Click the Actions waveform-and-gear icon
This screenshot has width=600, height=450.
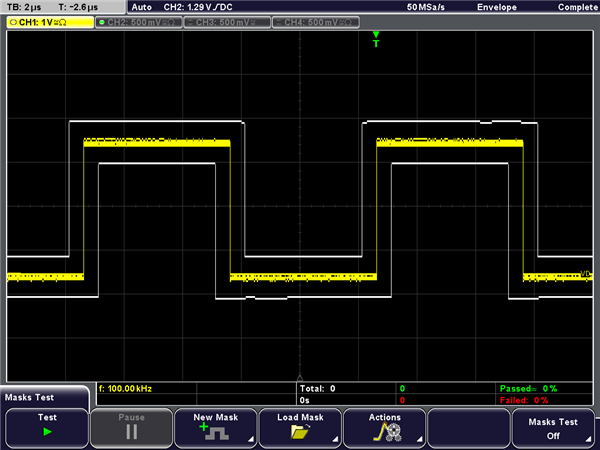click(x=385, y=433)
